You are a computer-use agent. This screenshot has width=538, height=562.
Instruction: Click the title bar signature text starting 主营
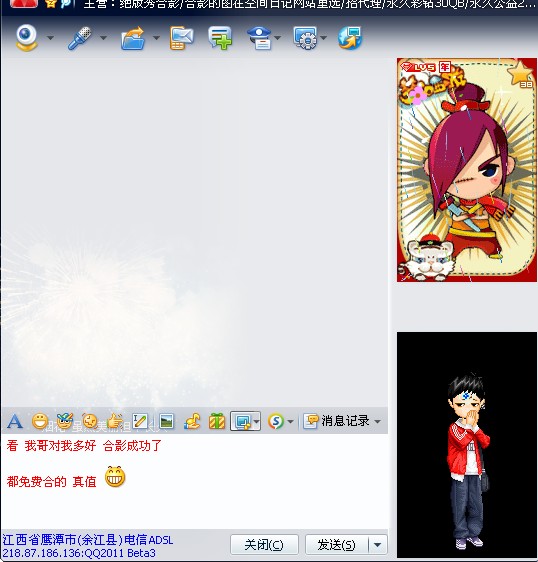(x=310, y=4)
